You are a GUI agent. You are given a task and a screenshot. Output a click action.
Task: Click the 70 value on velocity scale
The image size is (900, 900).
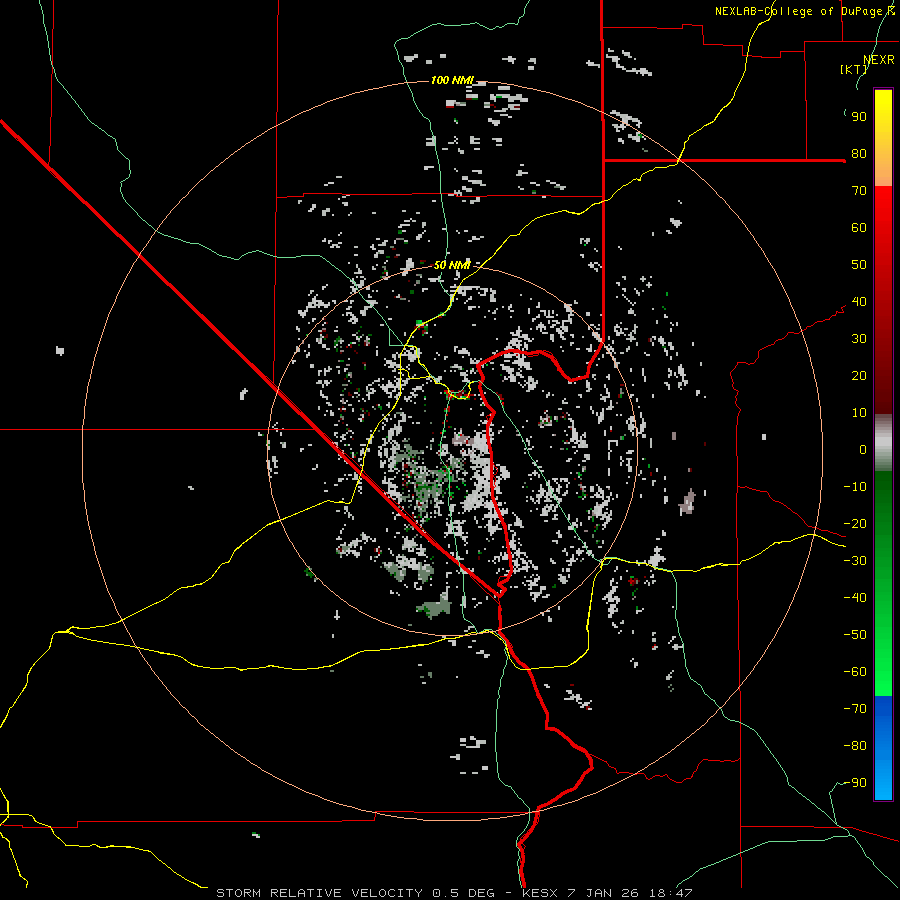click(x=859, y=191)
